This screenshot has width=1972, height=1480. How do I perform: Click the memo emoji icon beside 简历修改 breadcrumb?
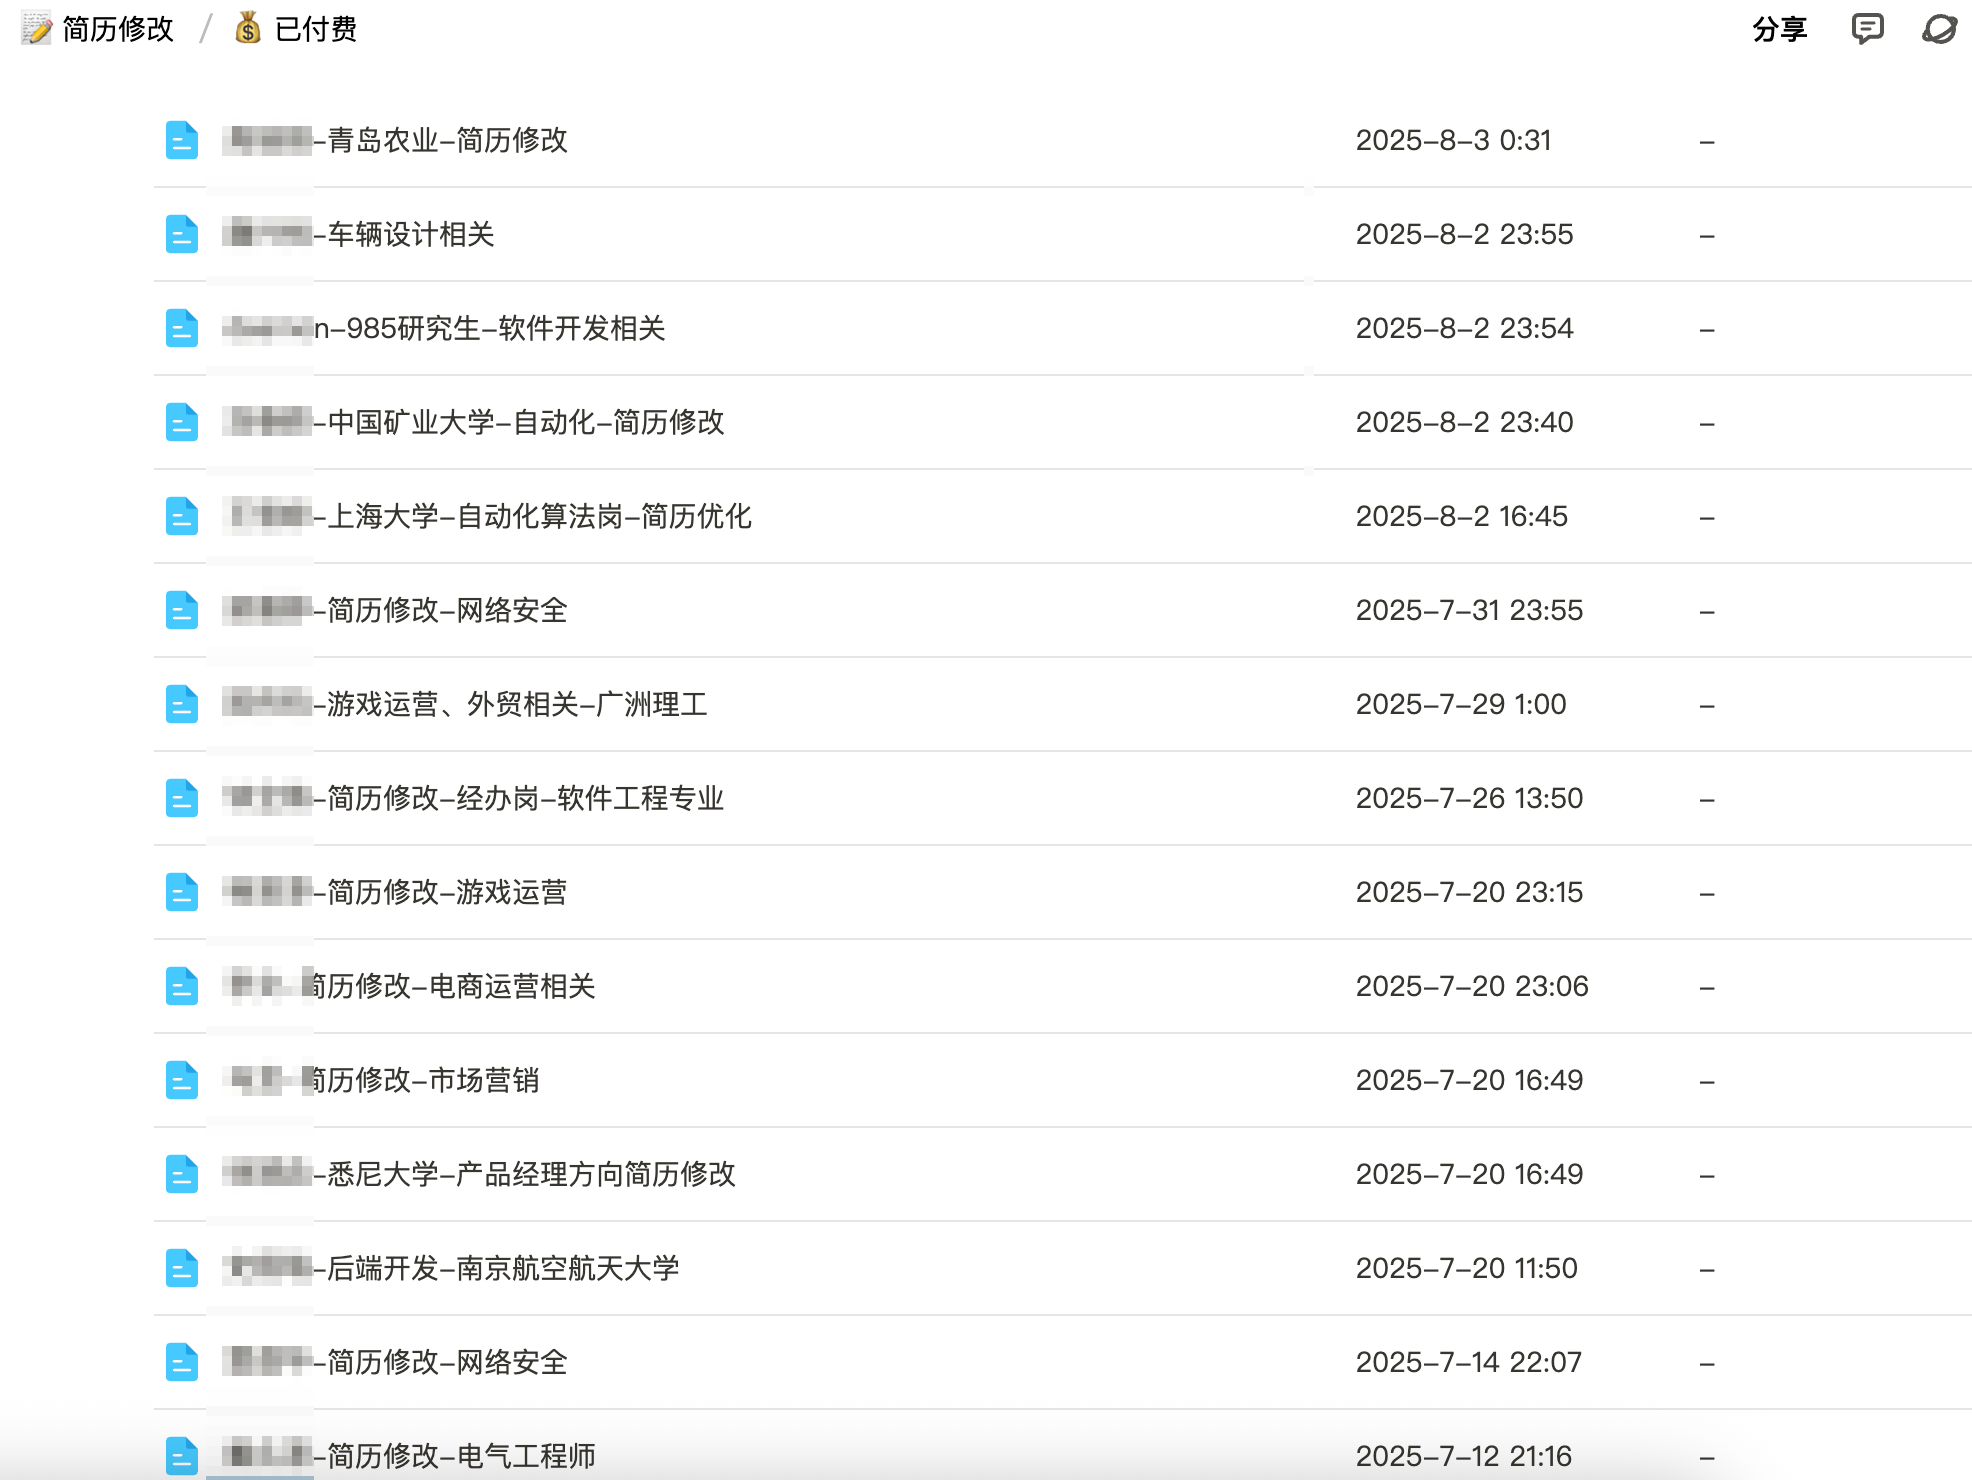[x=37, y=29]
